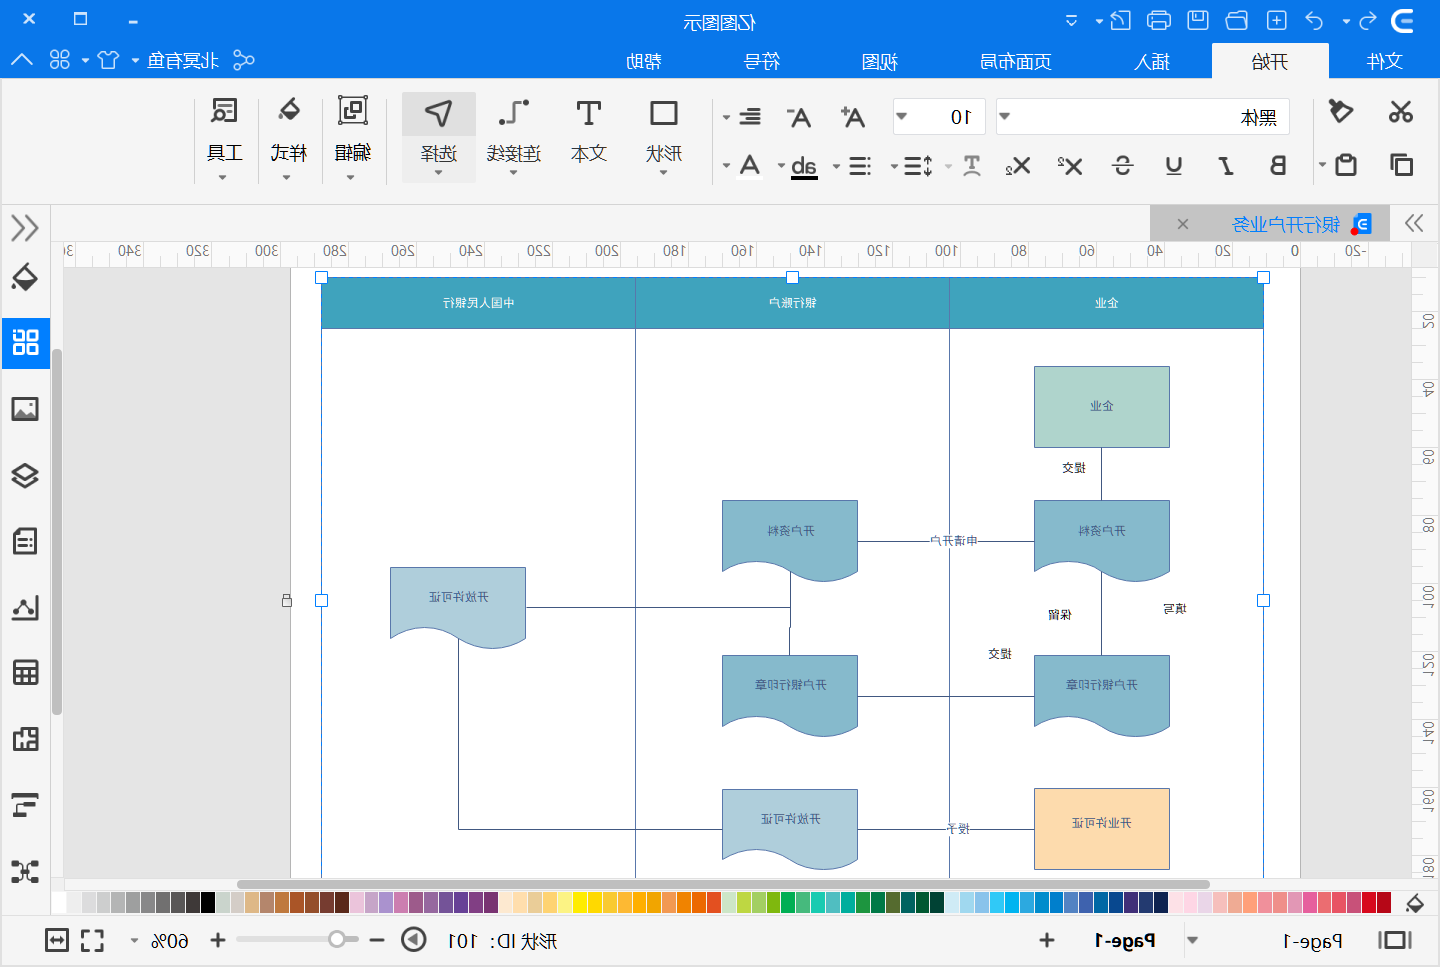Click the zoom slider in status bar
Viewport: 1440px width, 967px height.
297,940
